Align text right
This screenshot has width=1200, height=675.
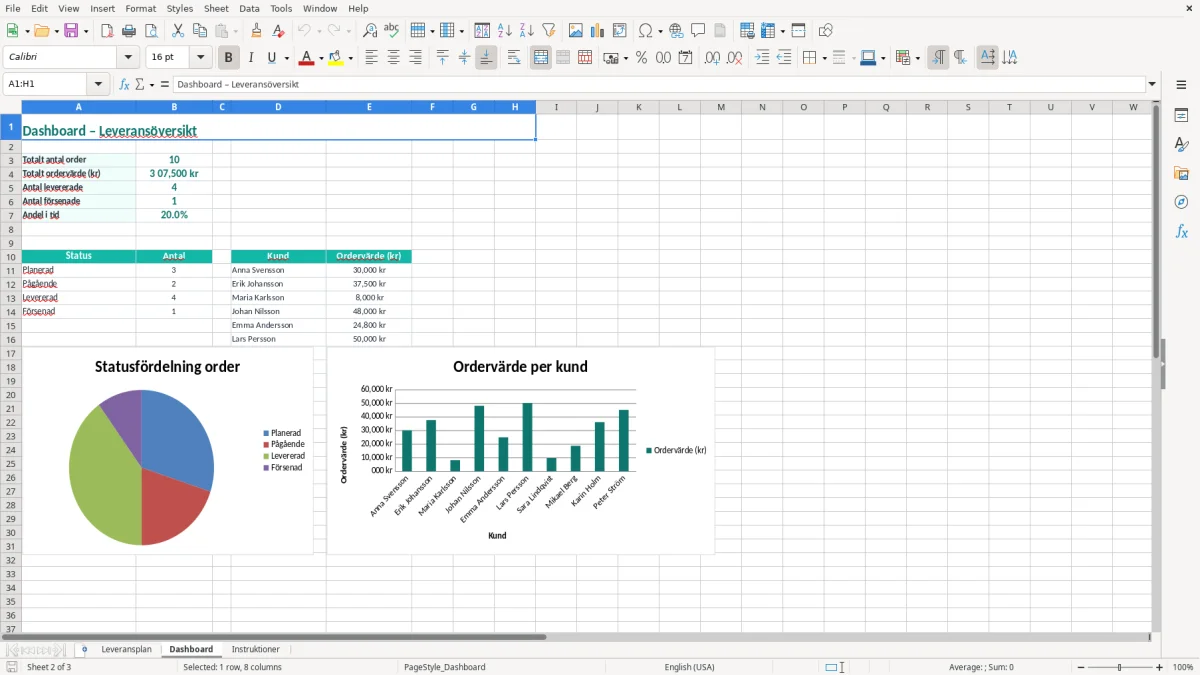click(416, 58)
